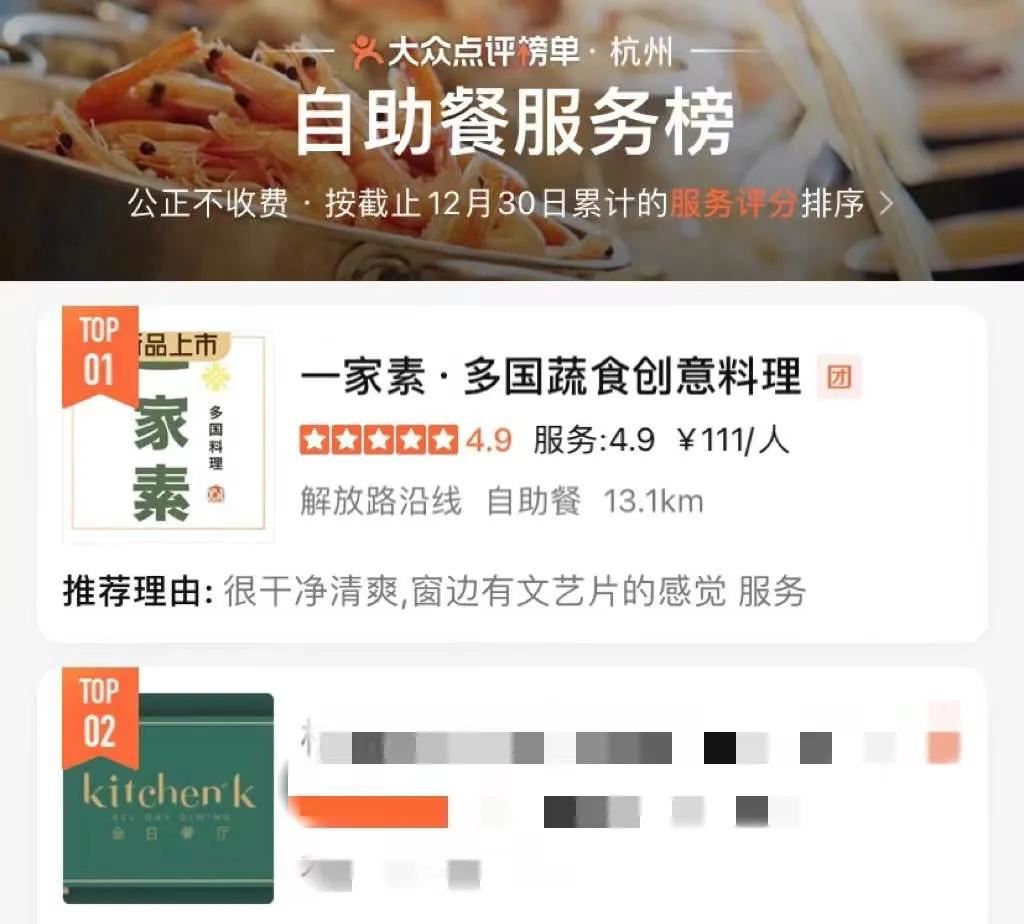
Task: Expand ranking rules via the right chevron arrow
Action: [886, 204]
